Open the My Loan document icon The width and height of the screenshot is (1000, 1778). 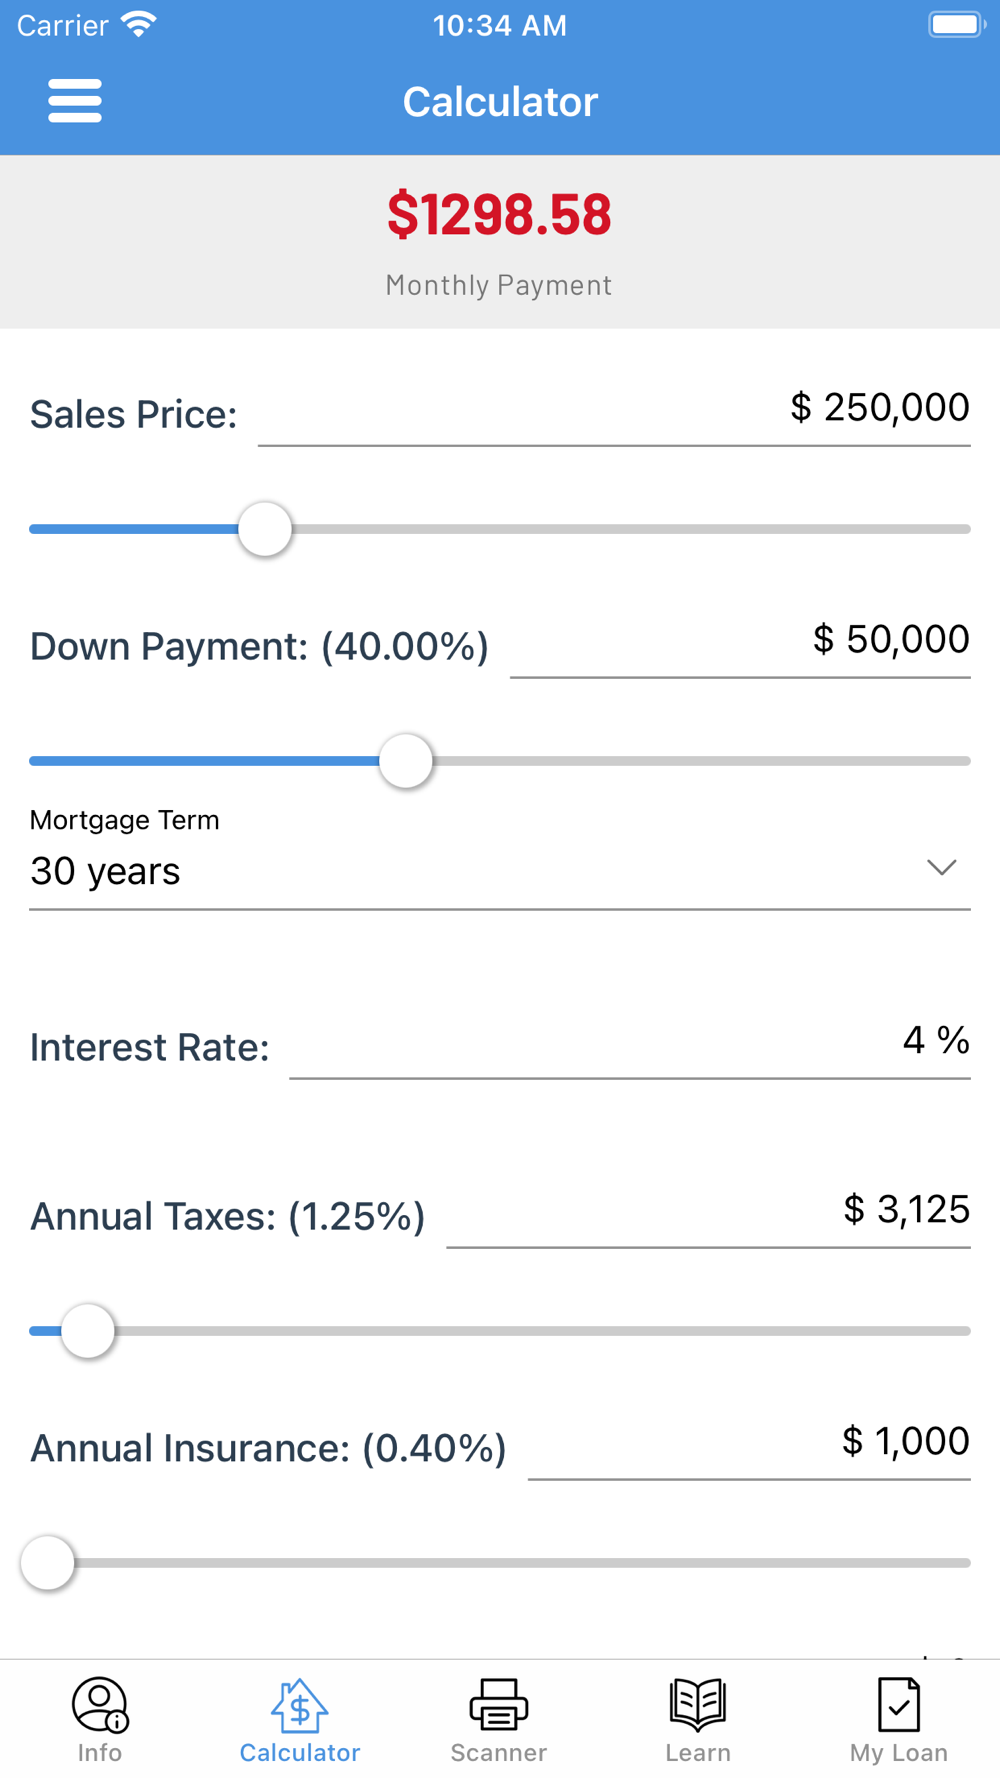[898, 1704]
